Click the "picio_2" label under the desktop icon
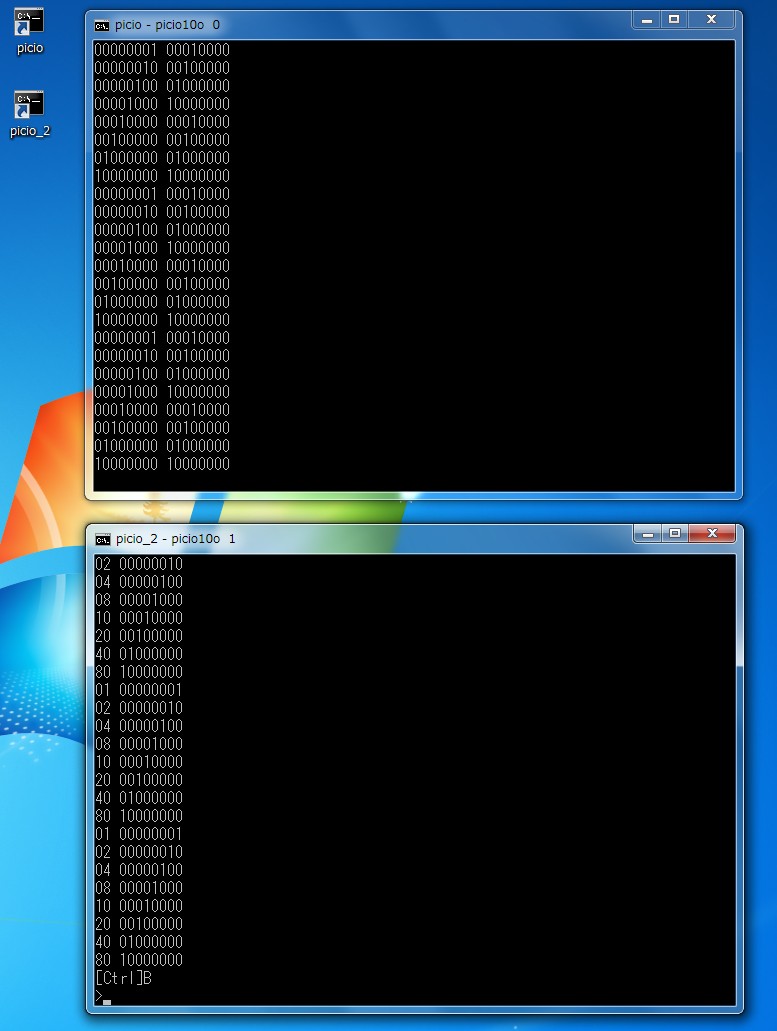The width and height of the screenshot is (777, 1031). [x=30, y=131]
